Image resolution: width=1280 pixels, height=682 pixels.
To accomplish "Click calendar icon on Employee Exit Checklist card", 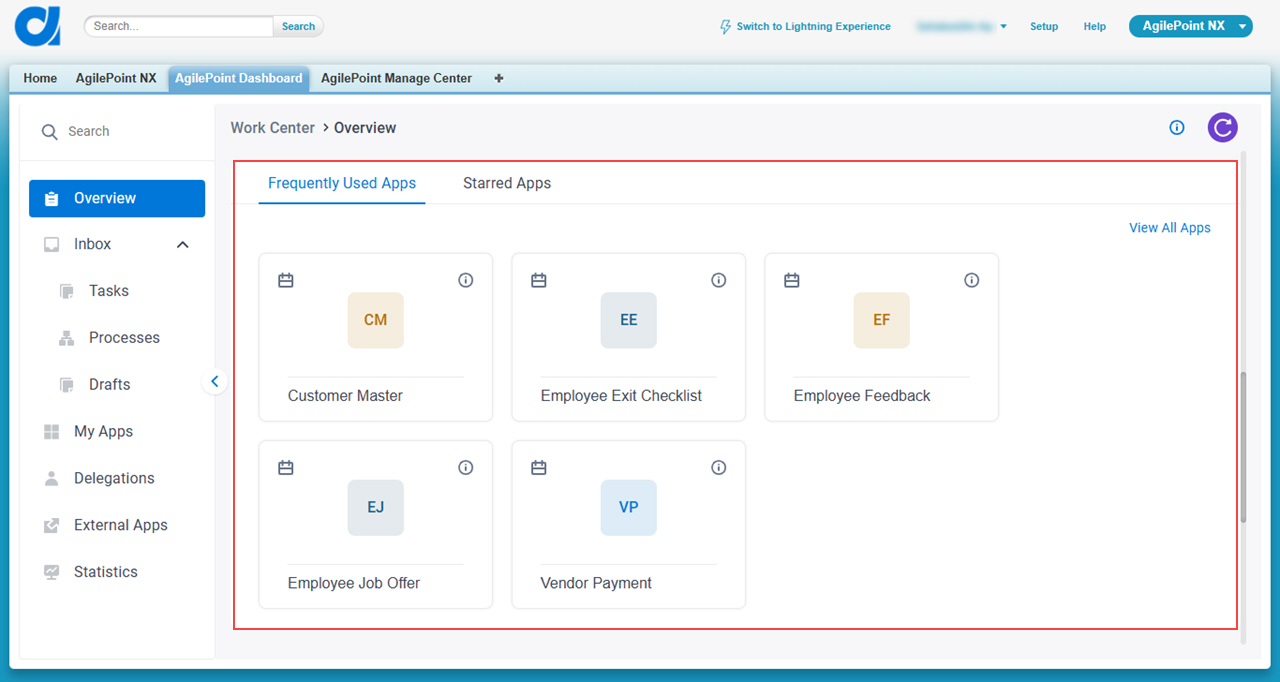I will (x=539, y=280).
